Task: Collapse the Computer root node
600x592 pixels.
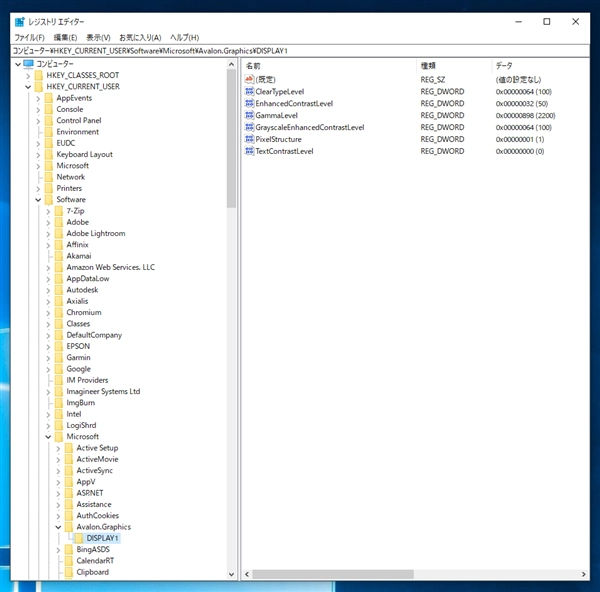Action: (x=18, y=64)
